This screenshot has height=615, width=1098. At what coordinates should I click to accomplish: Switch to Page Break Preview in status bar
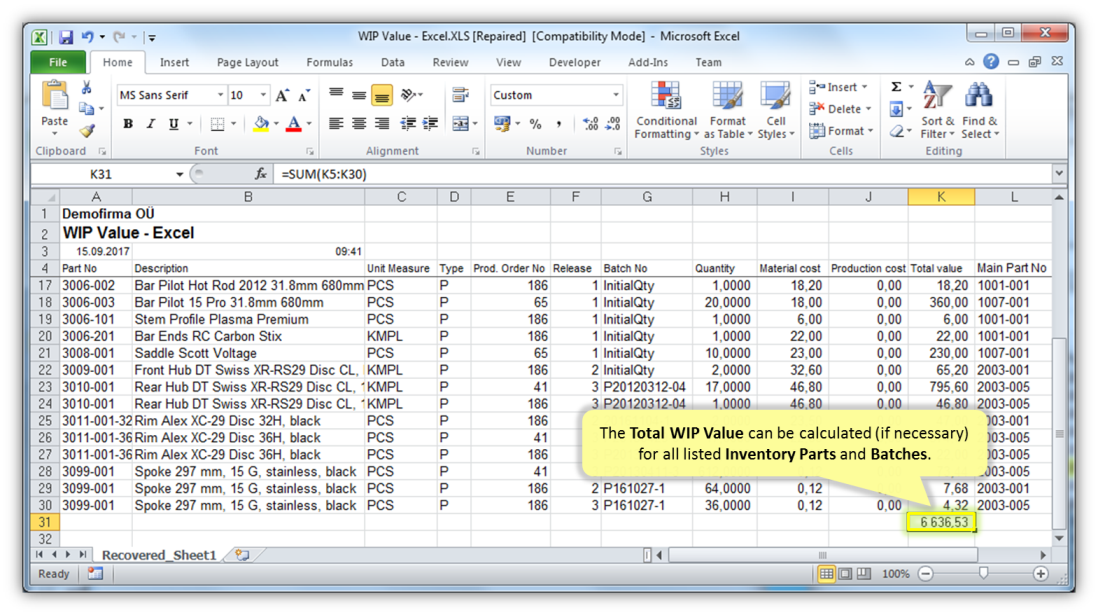click(x=864, y=574)
